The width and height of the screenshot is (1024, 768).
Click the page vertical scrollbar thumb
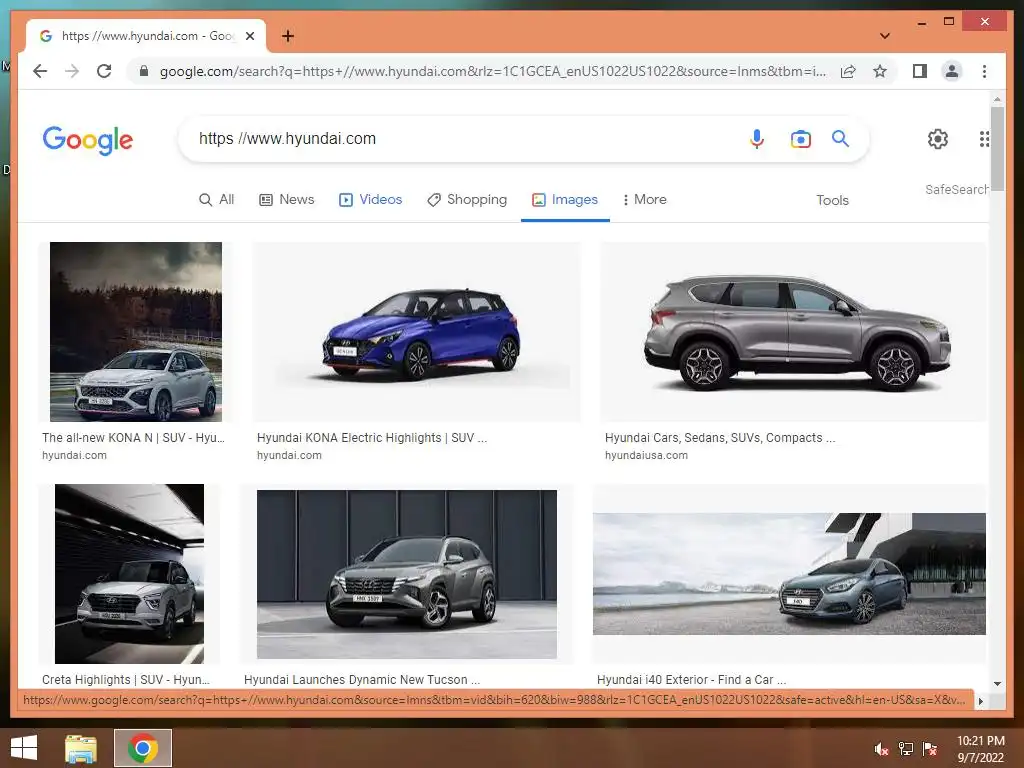point(997,148)
